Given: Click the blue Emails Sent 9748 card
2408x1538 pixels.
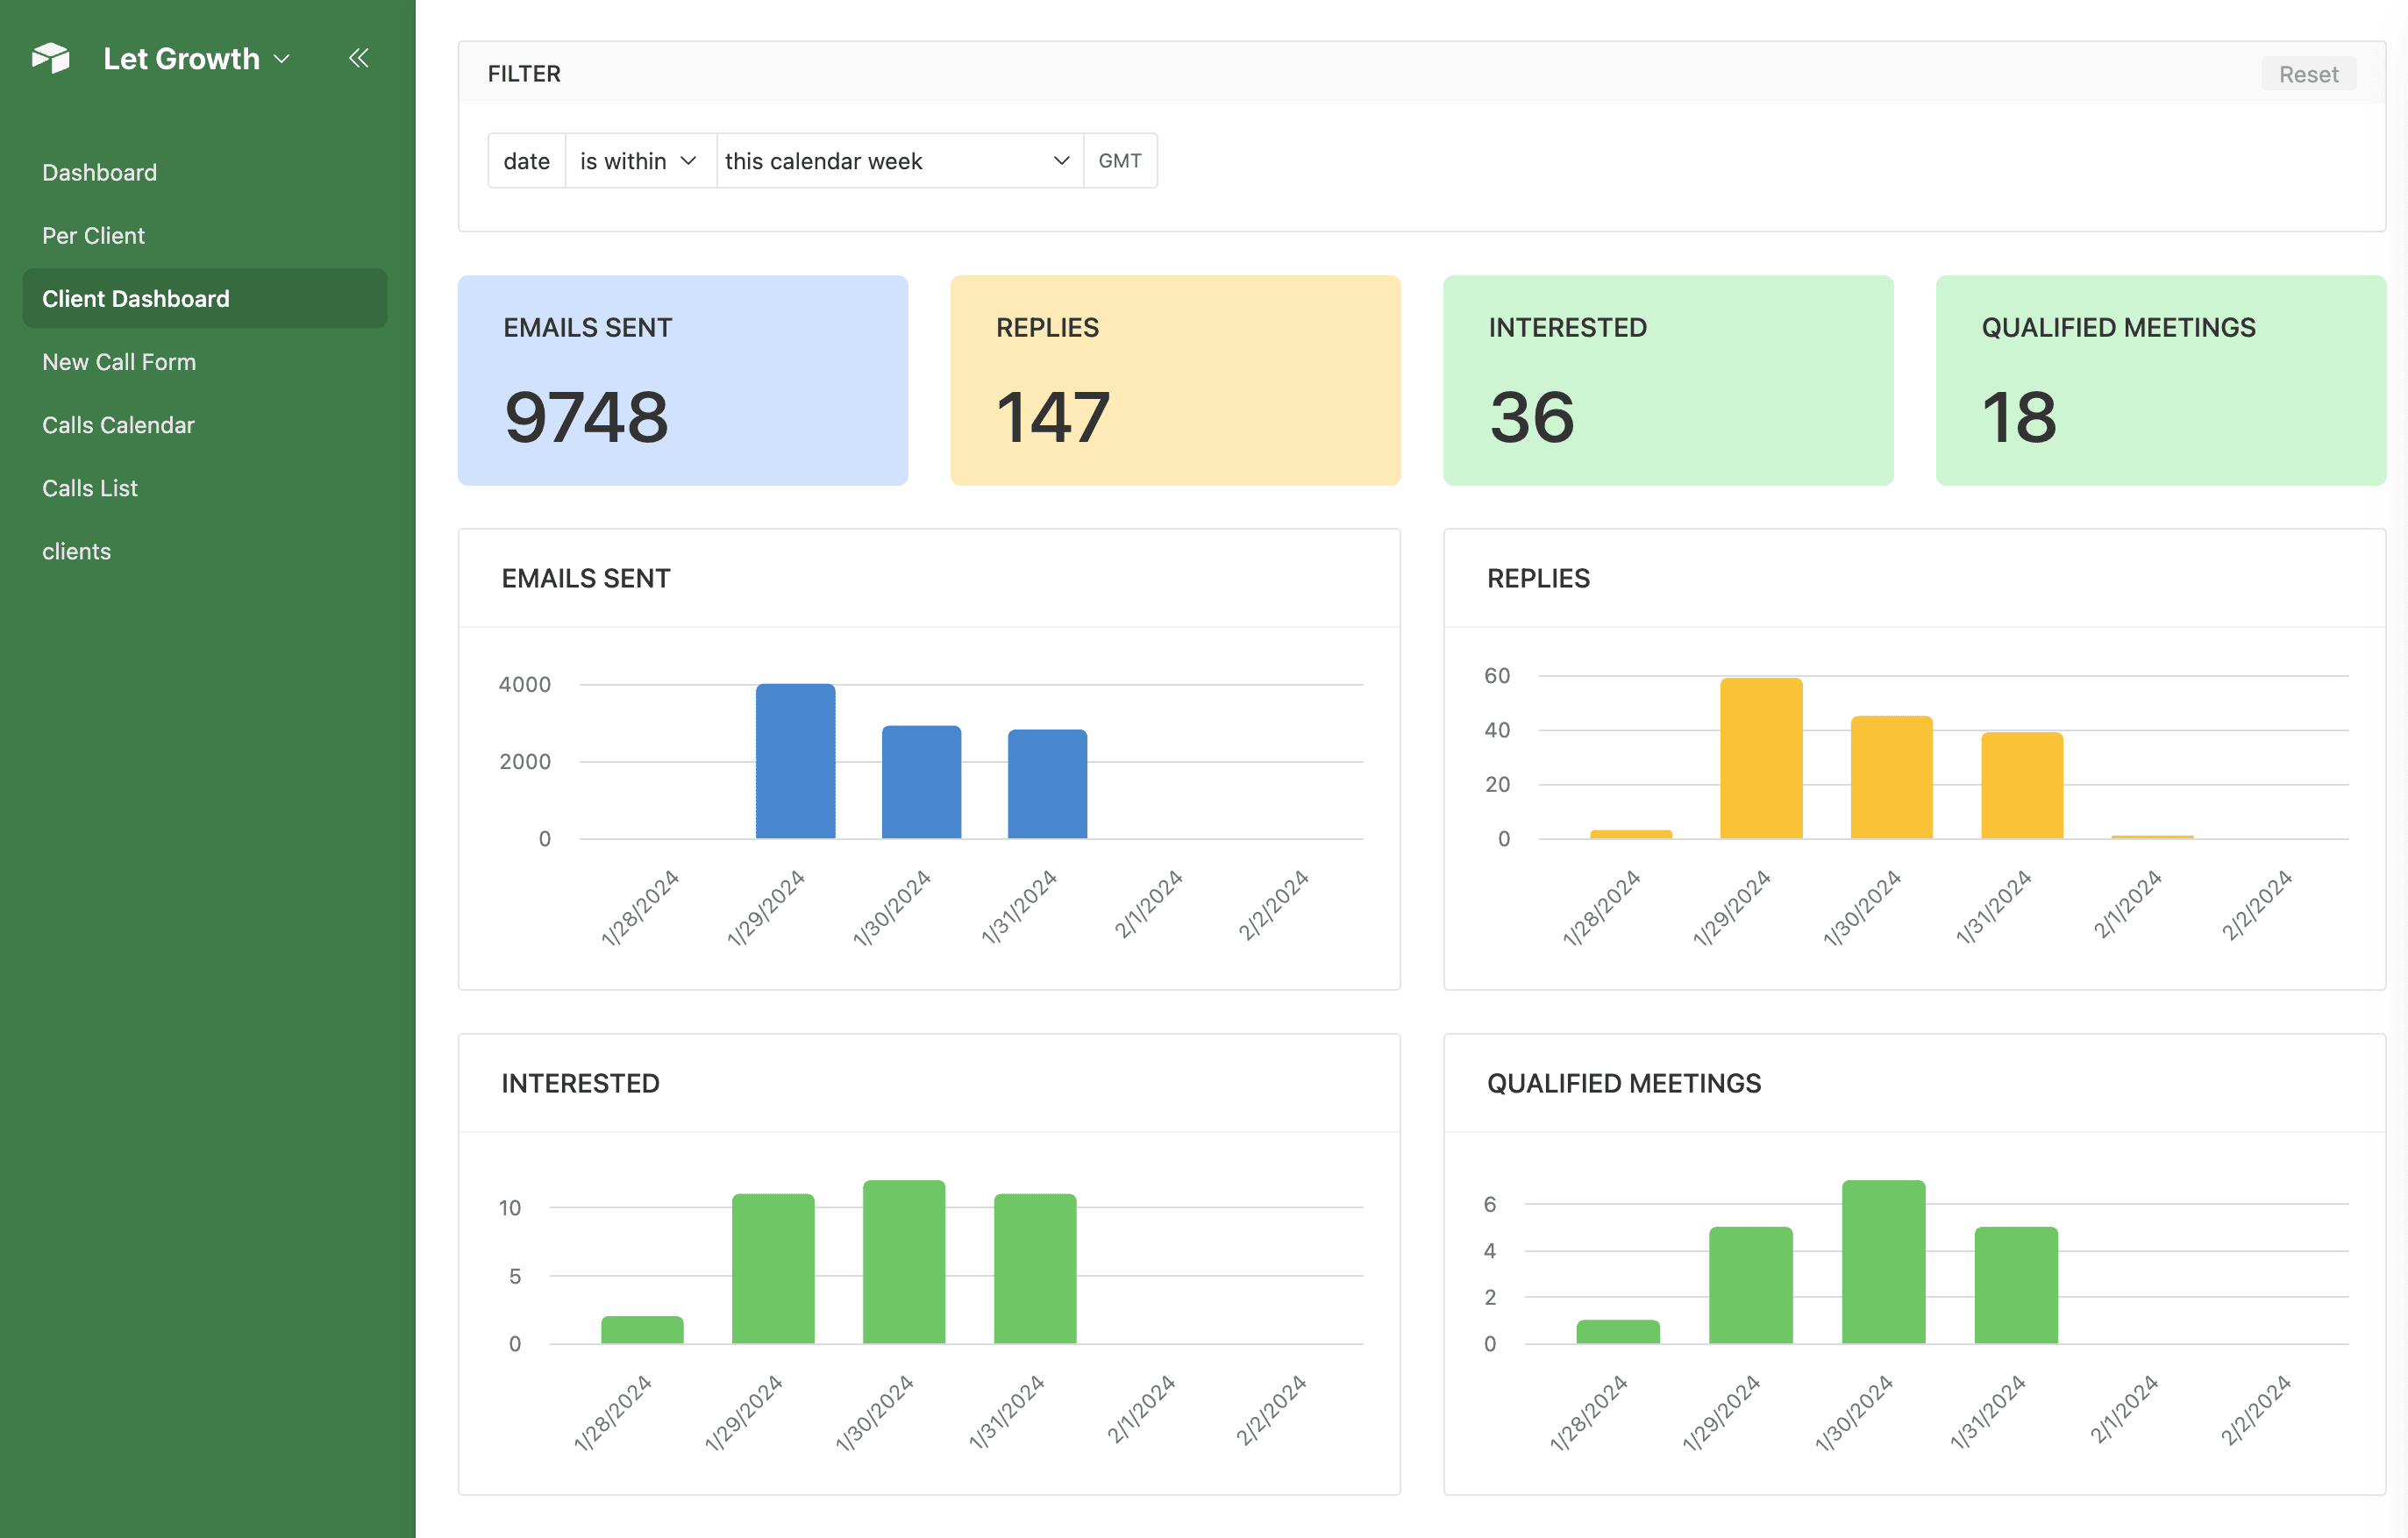Looking at the screenshot, I should [x=682, y=380].
